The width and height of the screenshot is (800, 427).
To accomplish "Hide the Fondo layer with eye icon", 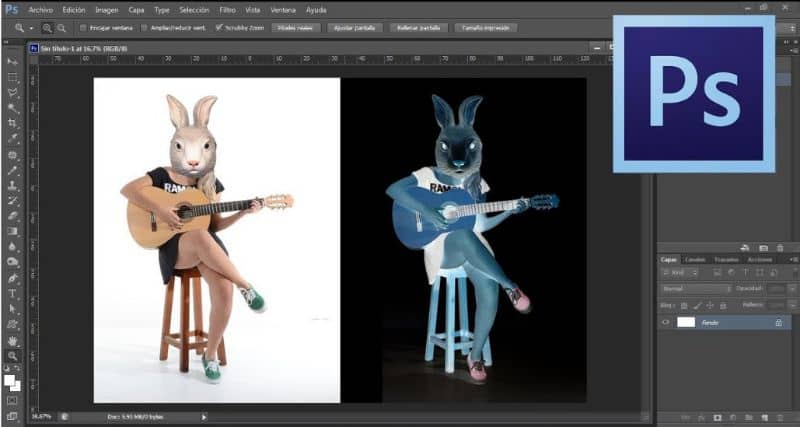I will coord(665,322).
